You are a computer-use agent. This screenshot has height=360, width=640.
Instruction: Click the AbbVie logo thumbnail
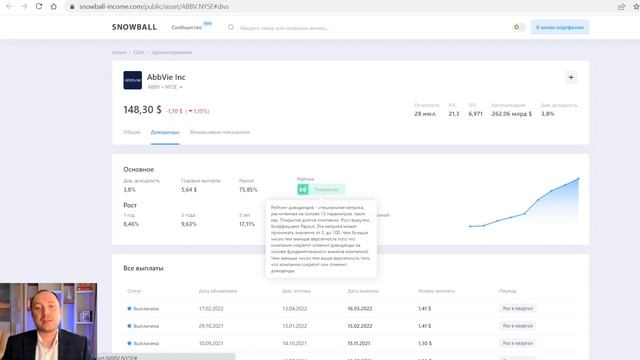pos(133,80)
